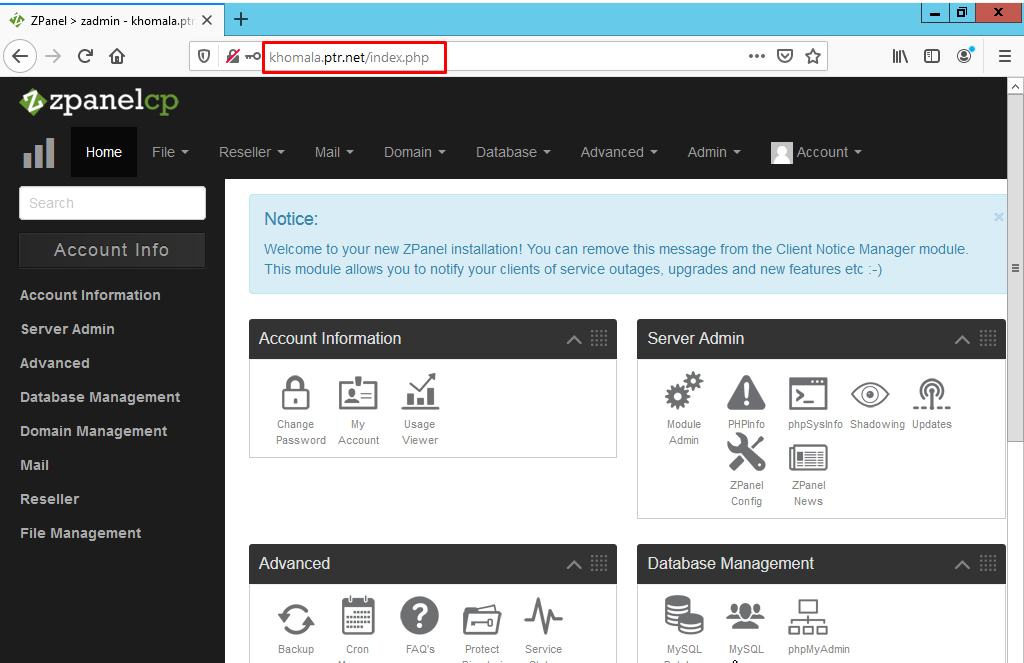Go to Database Management in sidebar
The height and width of the screenshot is (663, 1024).
[x=100, y=397]
